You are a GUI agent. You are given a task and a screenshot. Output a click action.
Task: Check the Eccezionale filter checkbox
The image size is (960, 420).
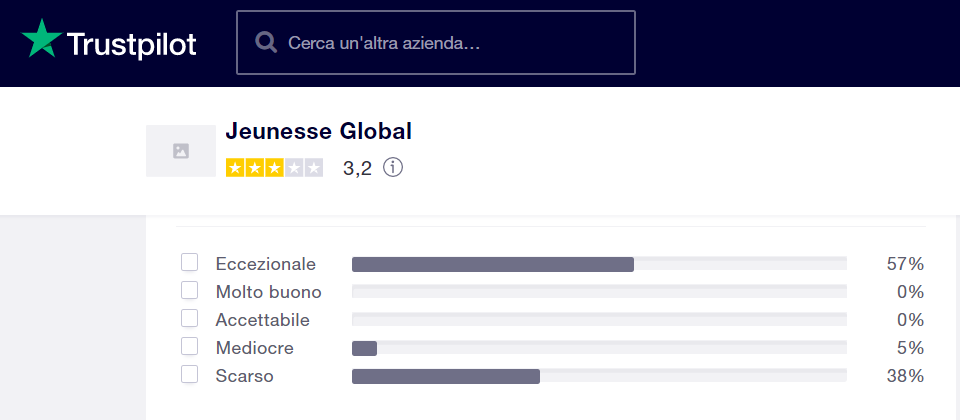[x=190, y=262]
